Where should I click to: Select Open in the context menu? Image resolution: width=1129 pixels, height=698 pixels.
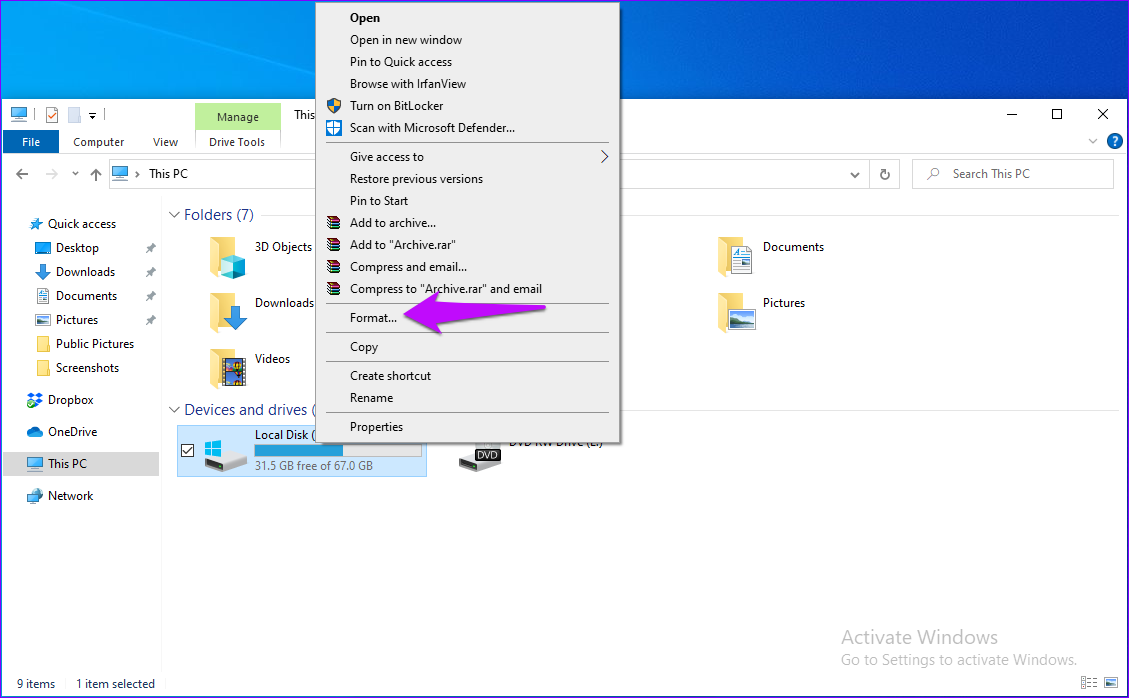pyautogui.click(x=364, y=18)
